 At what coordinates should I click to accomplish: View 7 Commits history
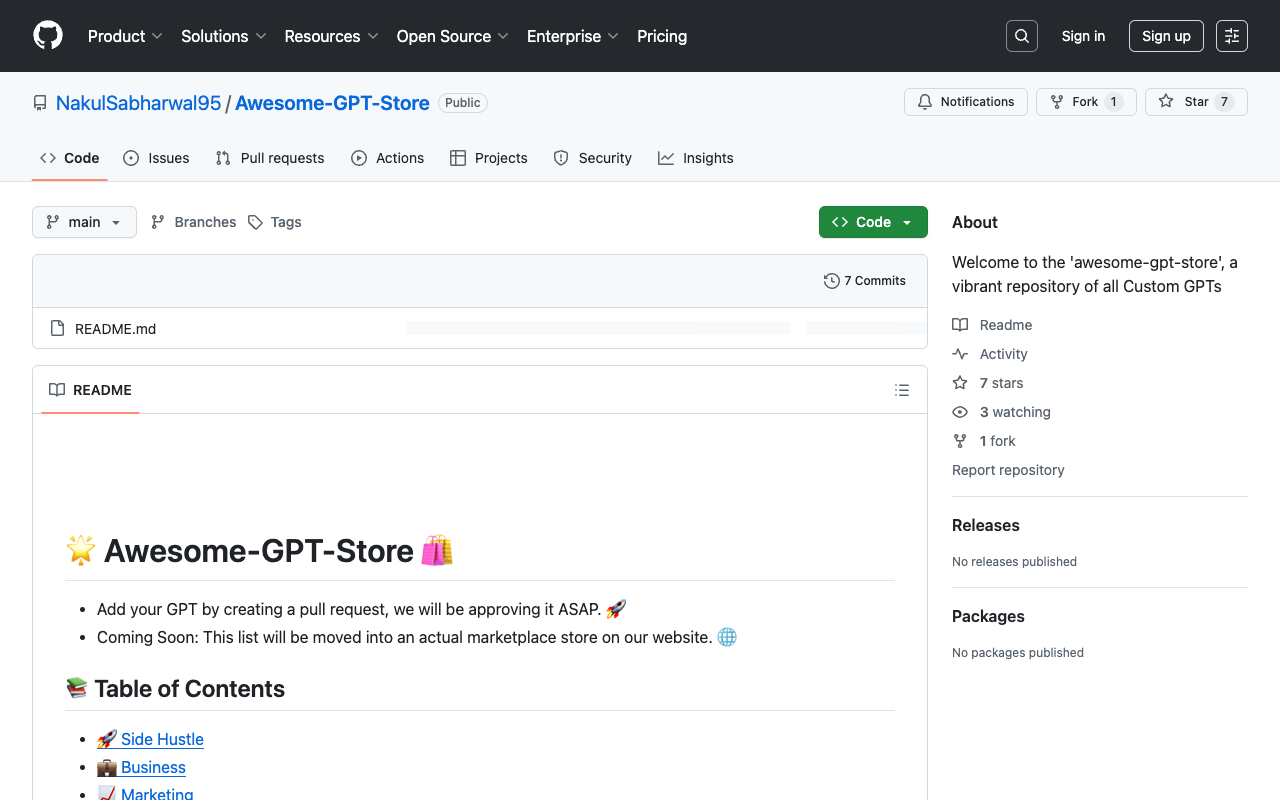865,281
